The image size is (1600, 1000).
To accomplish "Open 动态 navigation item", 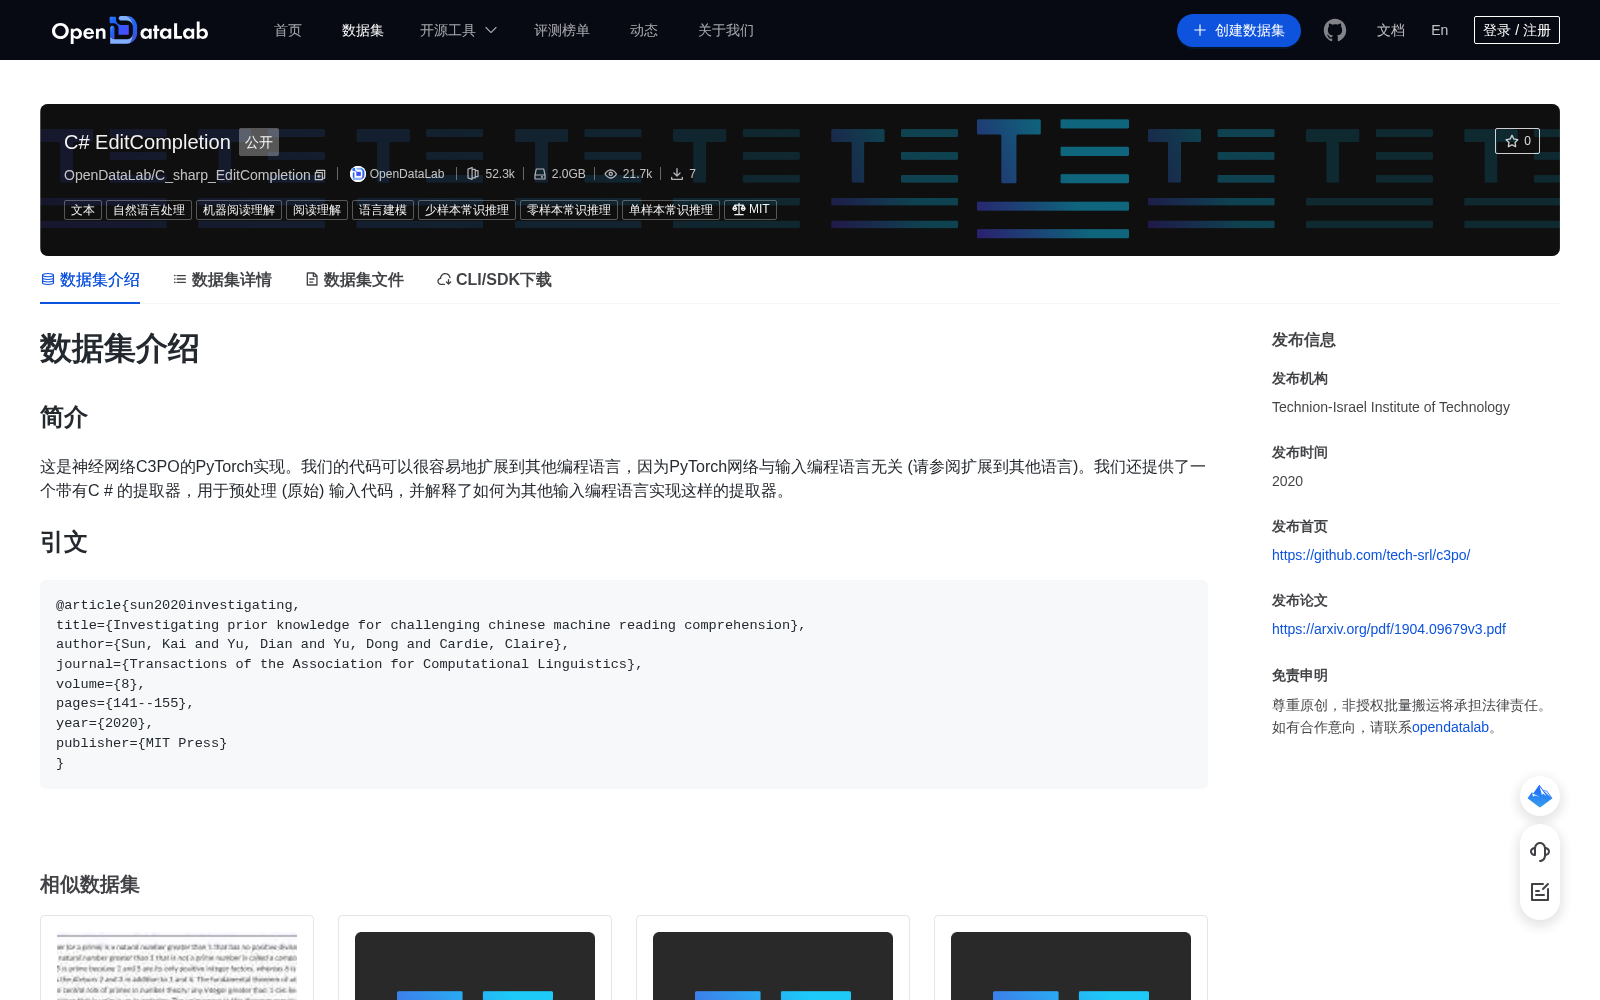I will pyautogui.click(x=644, y=30).
